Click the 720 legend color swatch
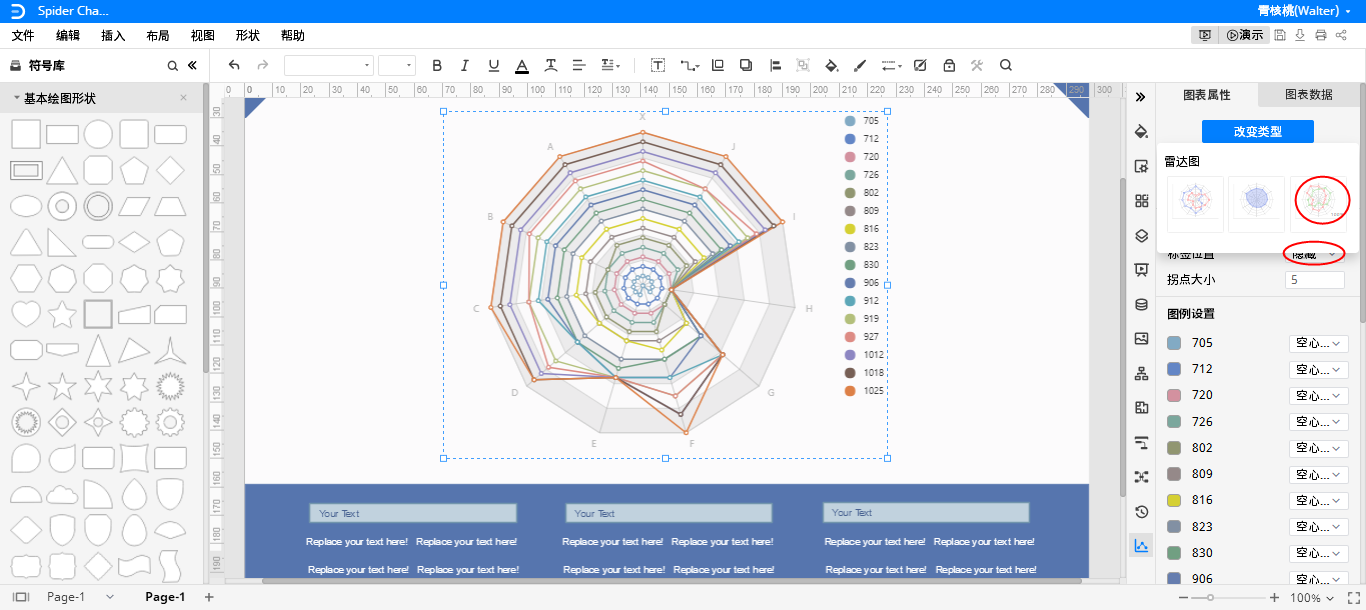The height and width of the screenshot is (610, 1366). [x=1174, y=395]
